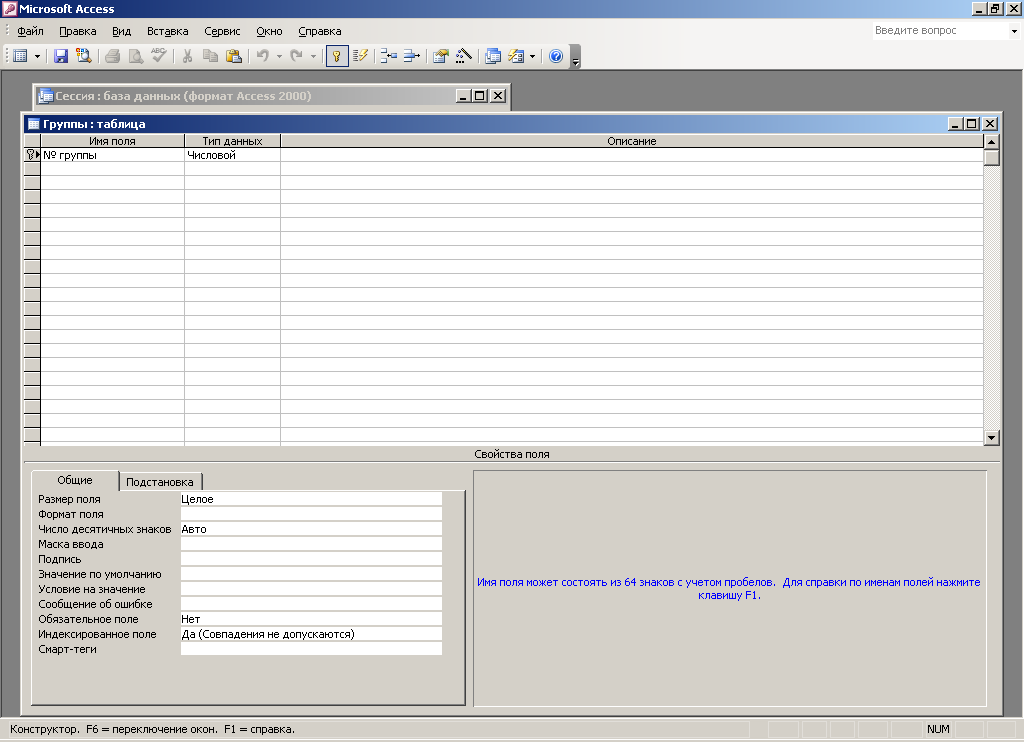Screen dimensions: 1024x742
Task: Maximize the Сессия database window
Action: 480,96
